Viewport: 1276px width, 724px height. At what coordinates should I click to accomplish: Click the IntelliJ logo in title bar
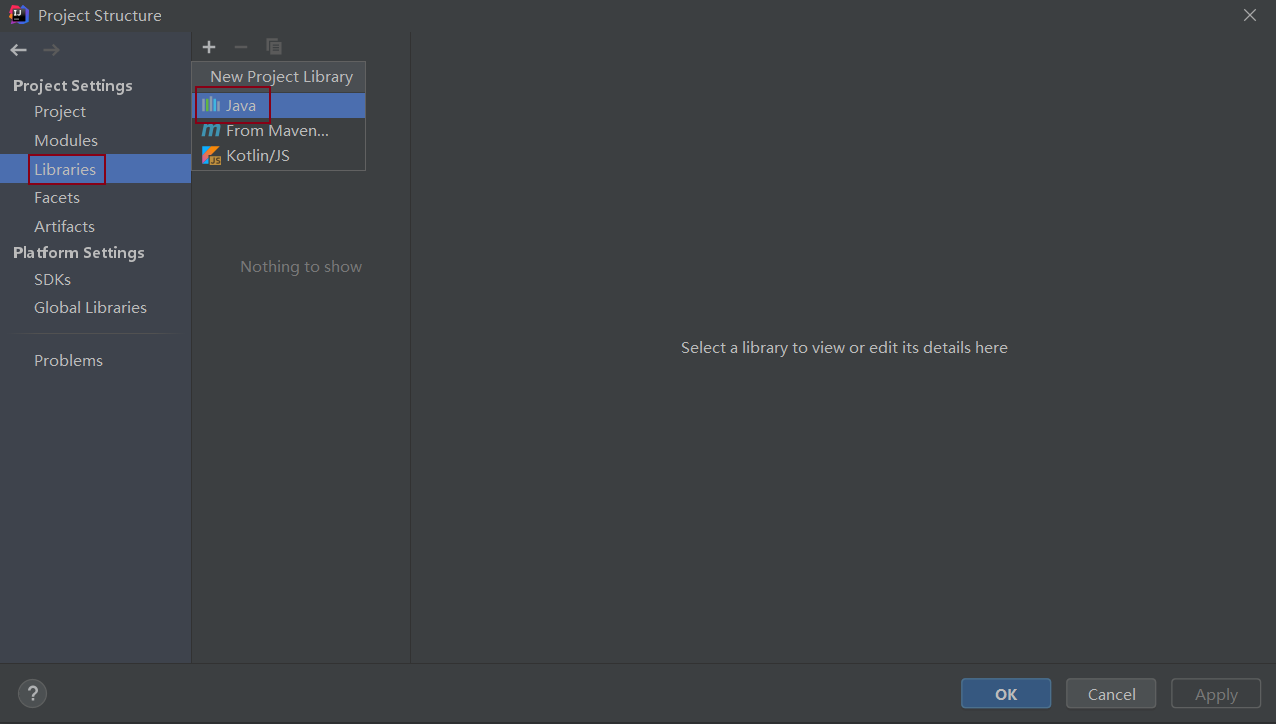tap(18, 15)
